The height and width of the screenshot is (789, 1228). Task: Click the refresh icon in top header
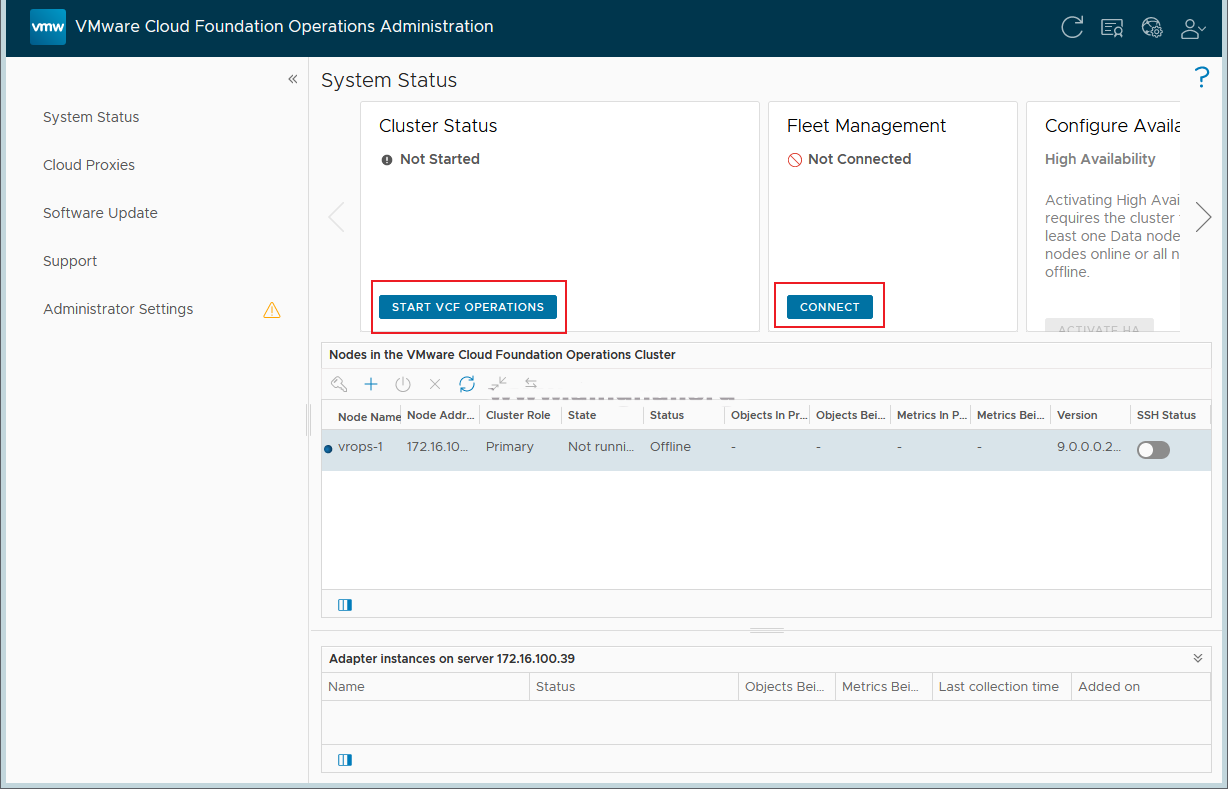click(x=1072, y=28)
